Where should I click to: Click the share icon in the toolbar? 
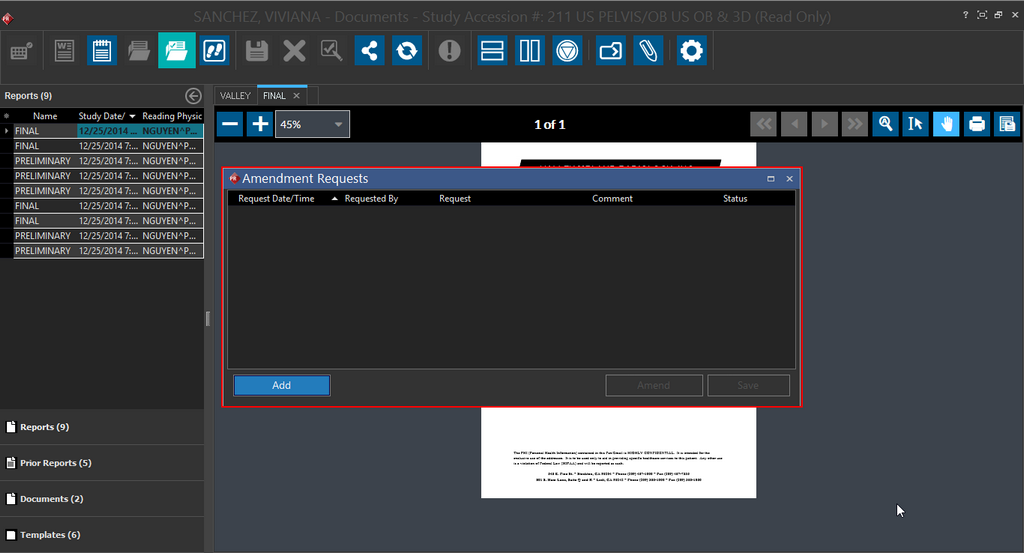pyautogui.click(x=369, y=51)
